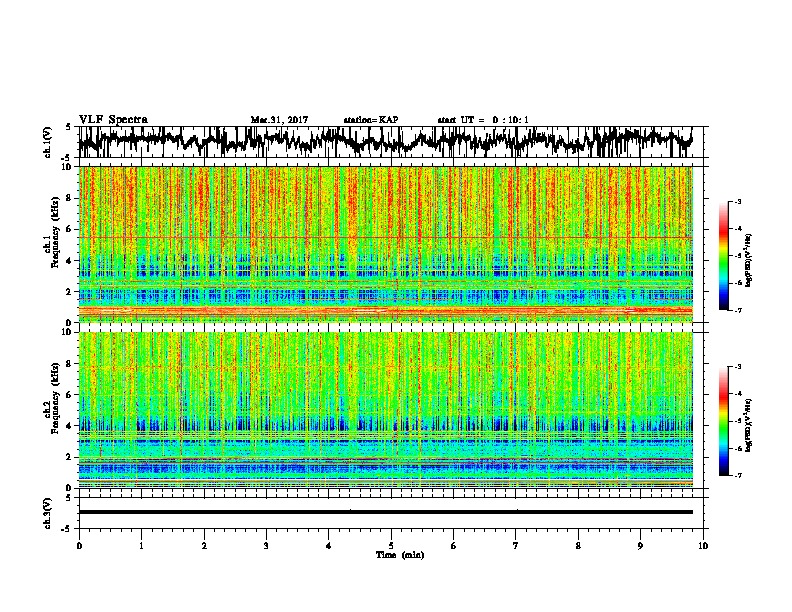792x612 pixels.
Task: Click the ch.2 spectrogram color bar
Action: (723, 421)
